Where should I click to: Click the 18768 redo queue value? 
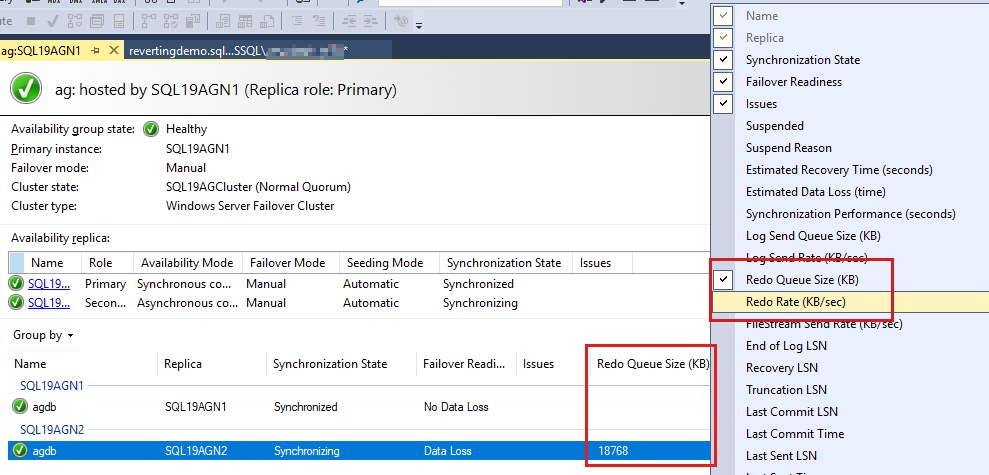(613, 451)
